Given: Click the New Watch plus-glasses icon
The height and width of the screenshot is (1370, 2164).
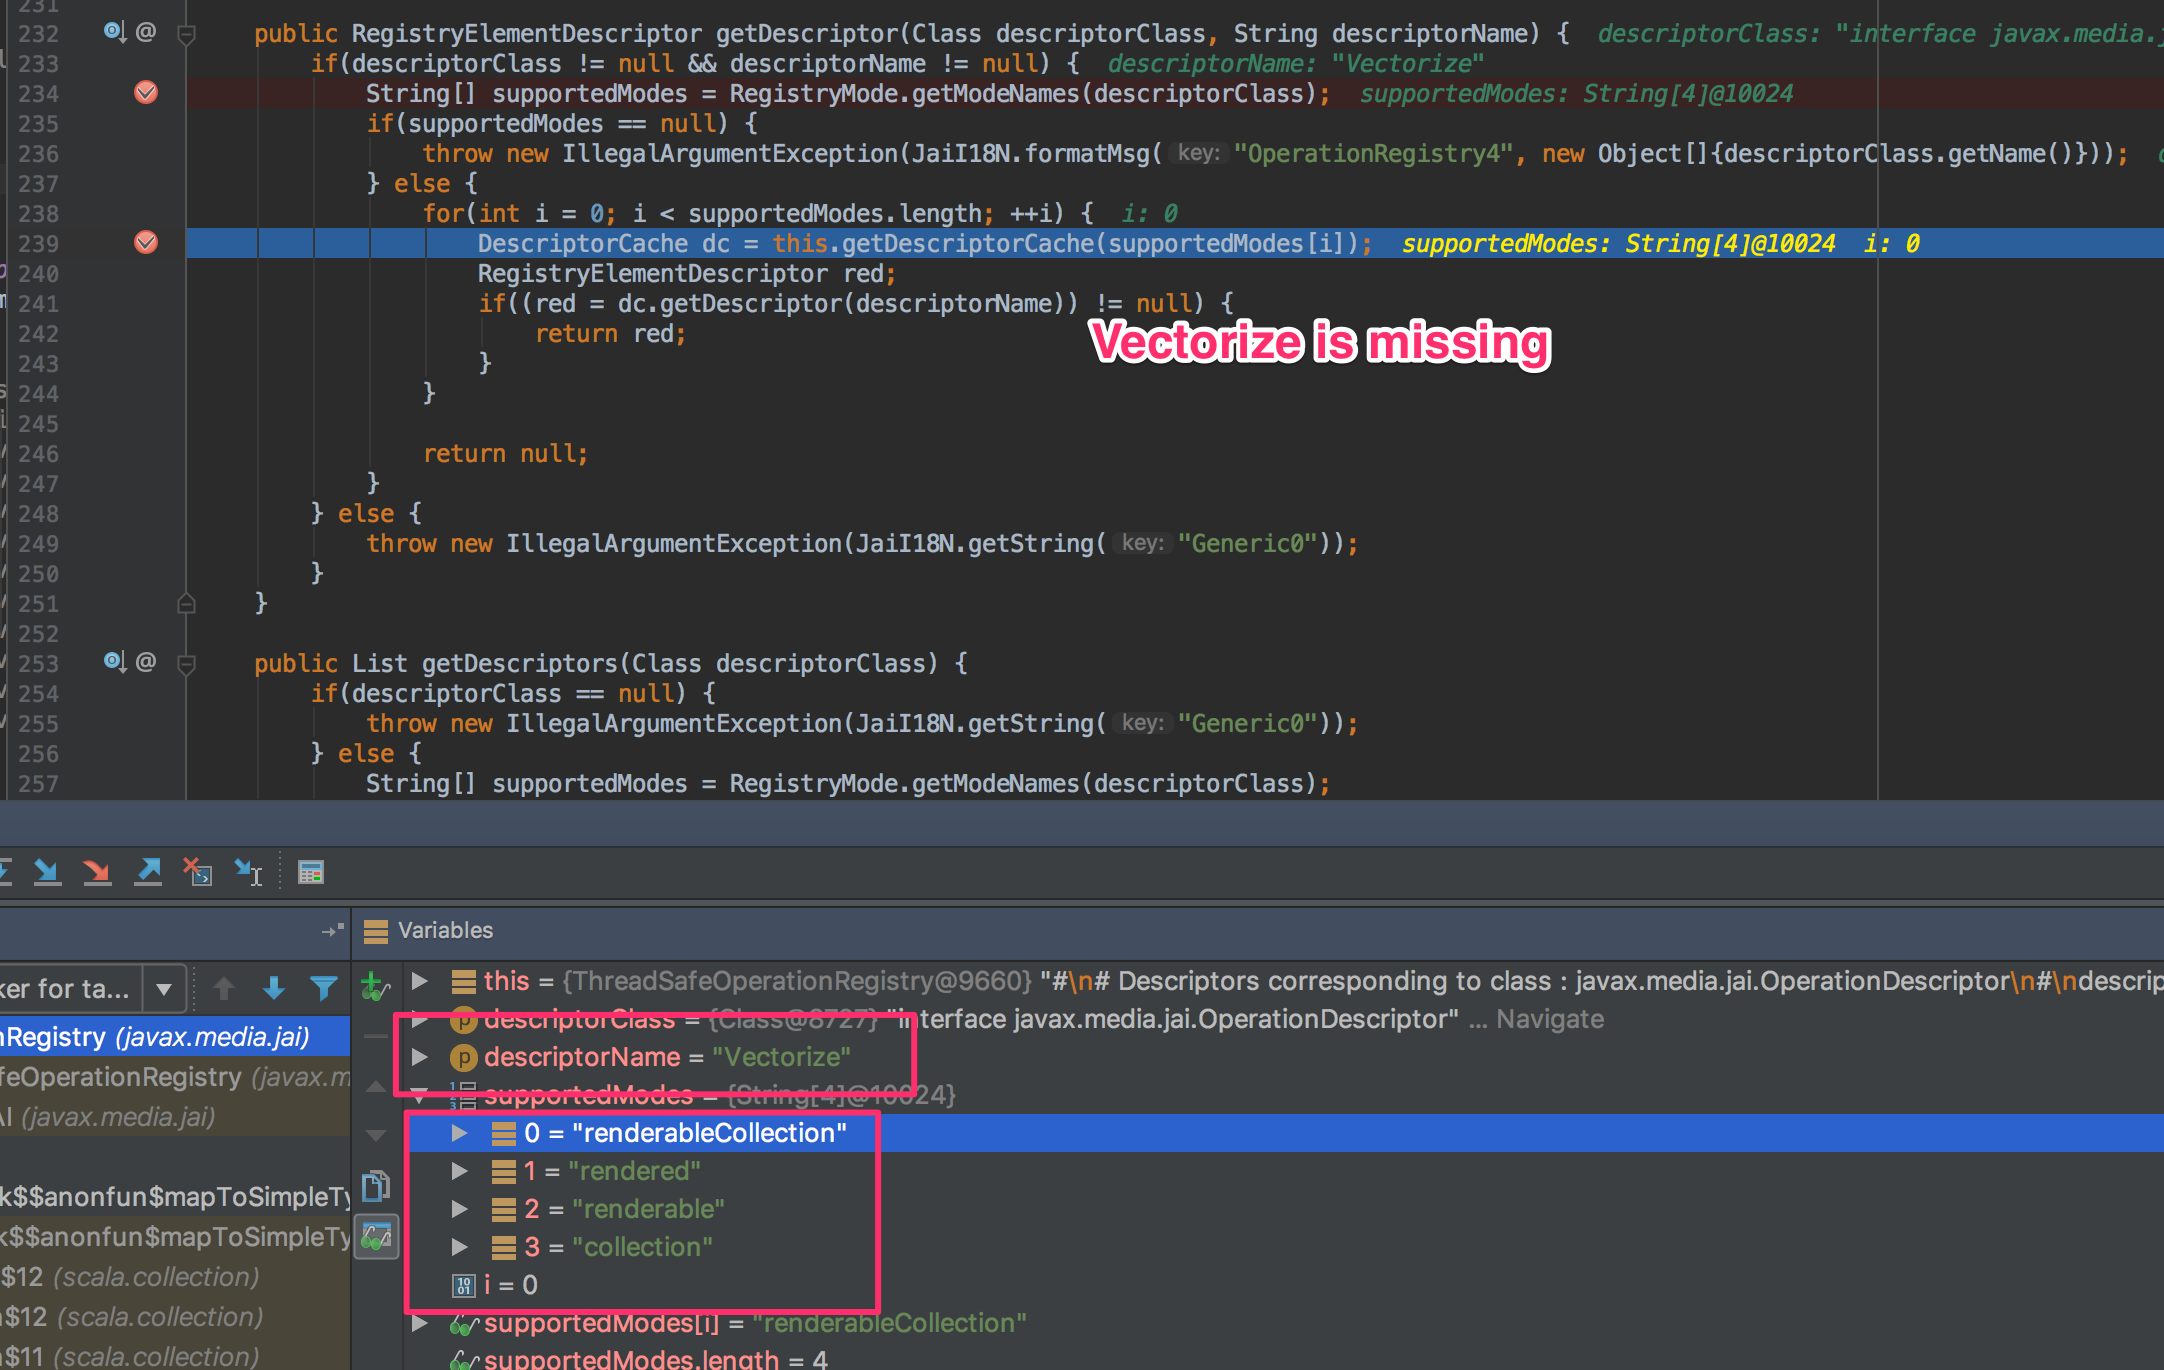Looking at the screenshot, I should [x=375, y=987].
